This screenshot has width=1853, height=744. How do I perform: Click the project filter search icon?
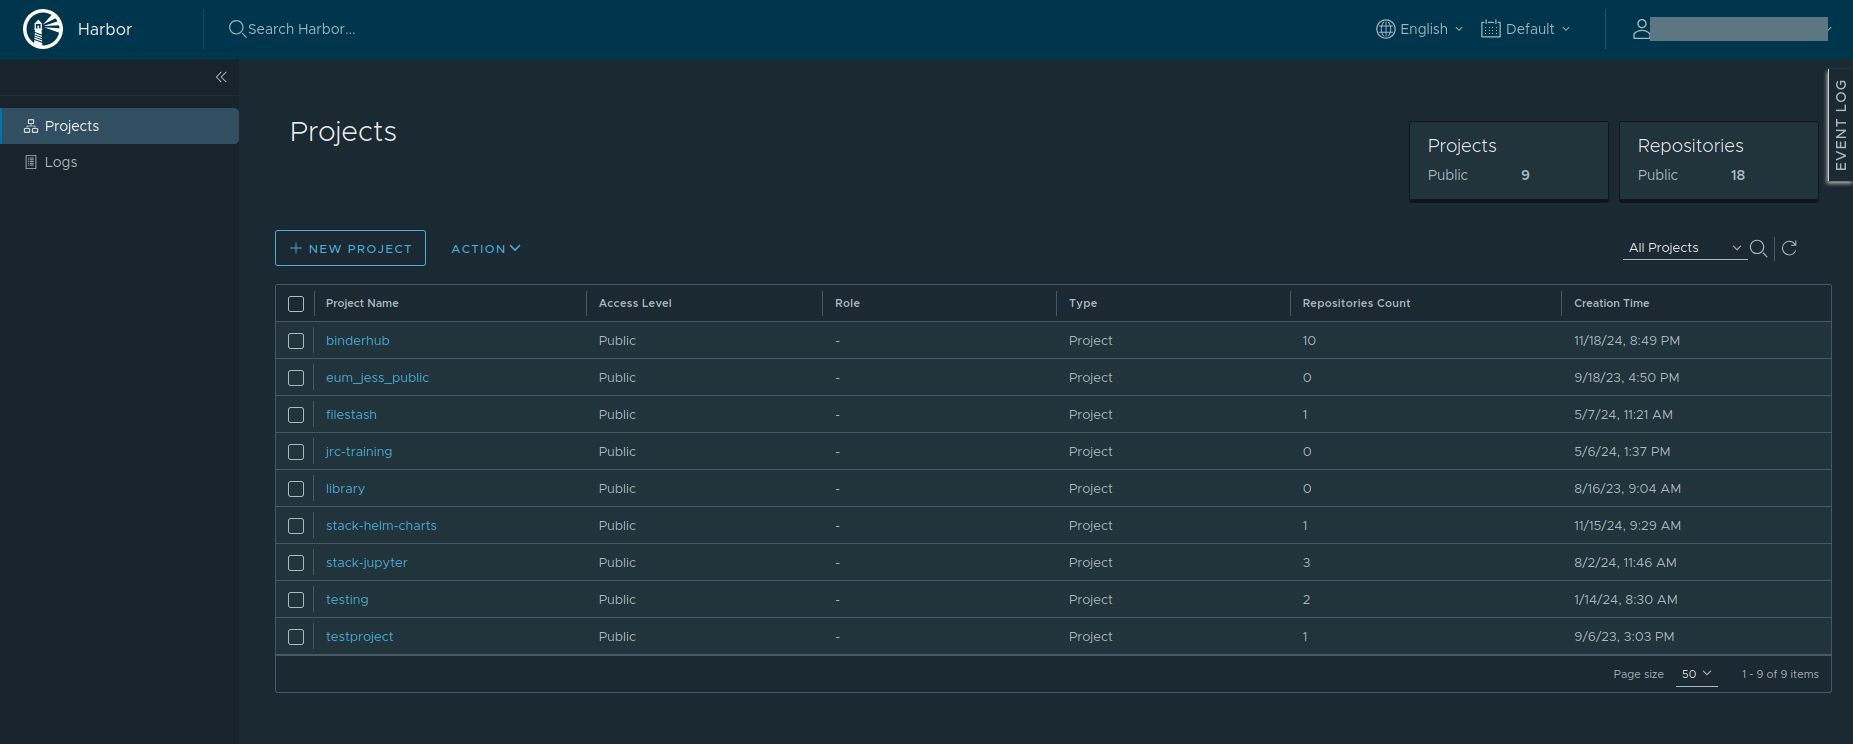(x=1758, y=248)
